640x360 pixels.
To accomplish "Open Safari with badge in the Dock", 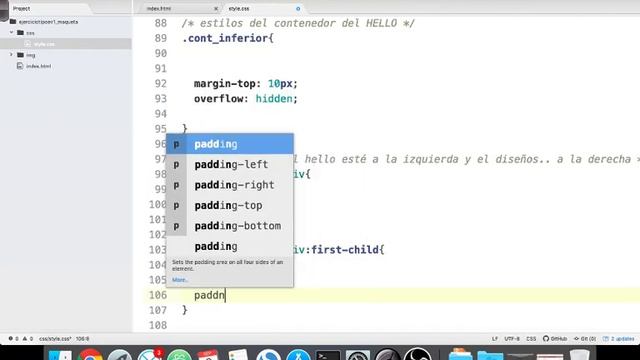I will 150,353.
